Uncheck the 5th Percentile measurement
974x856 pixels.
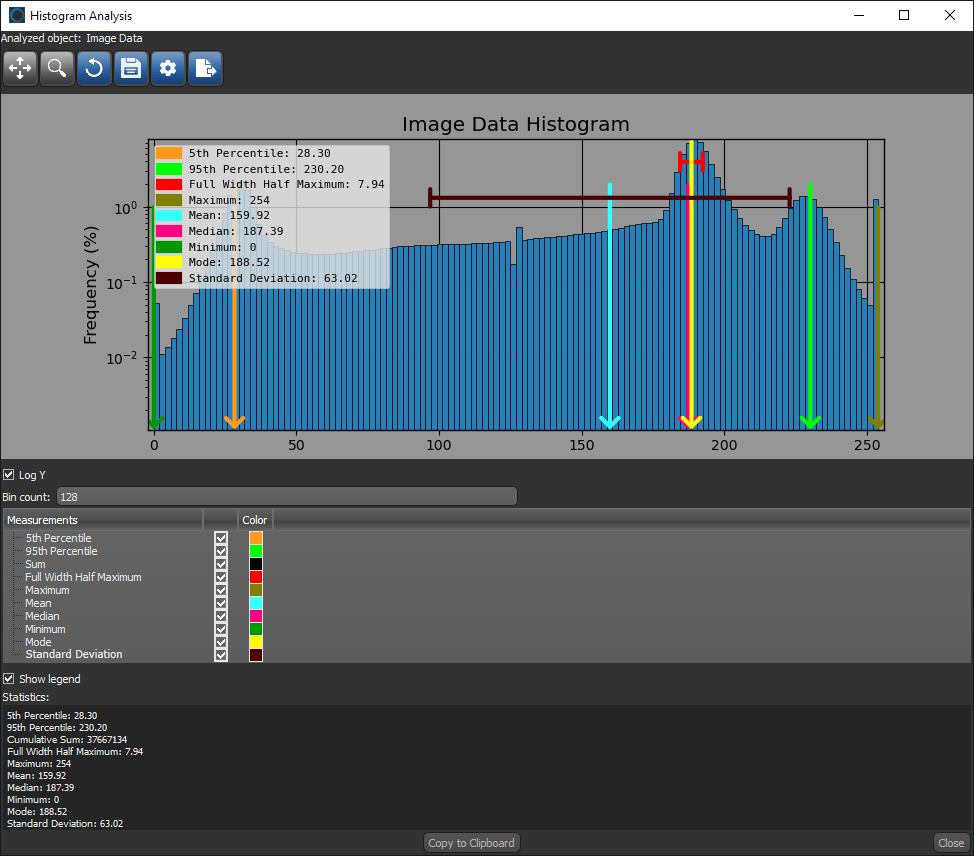[220, 538]
